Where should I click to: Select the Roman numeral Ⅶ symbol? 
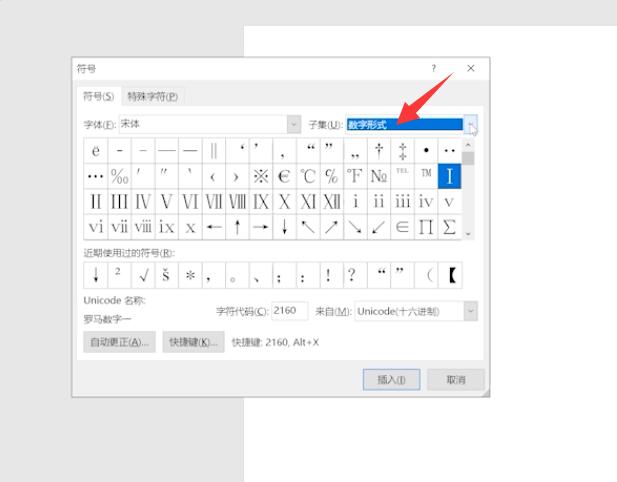(x=214, y=201)
